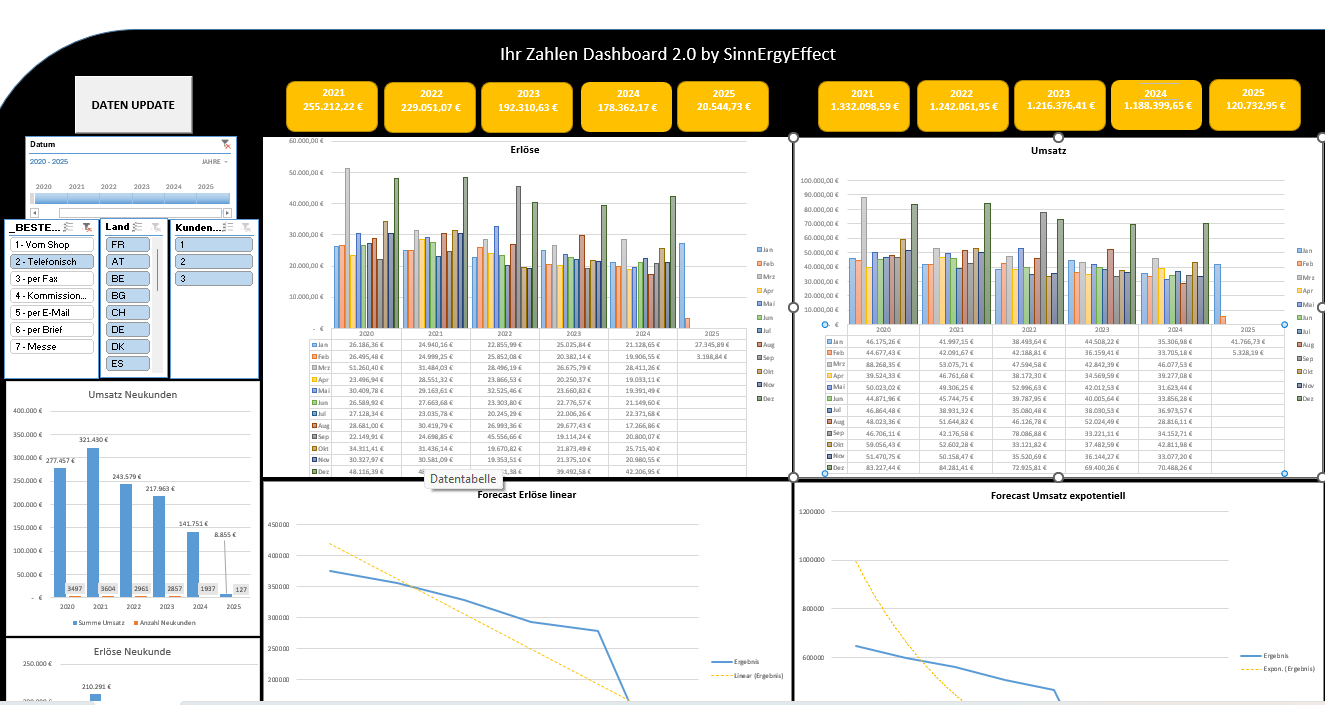Click the 2021 card showing 255.212,22 €
Viewport: 1325px width, 705px height.
(333, 106)
